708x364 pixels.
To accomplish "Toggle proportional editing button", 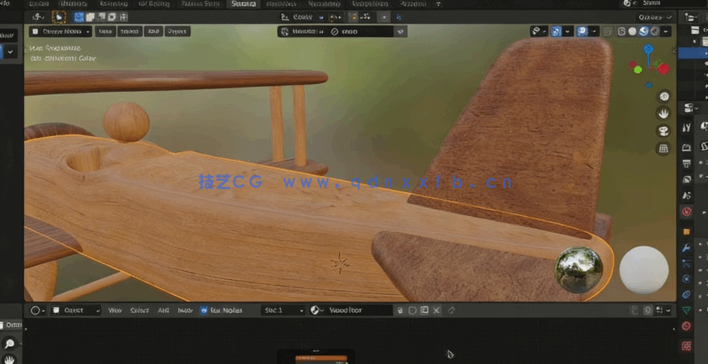I will 384,17.
